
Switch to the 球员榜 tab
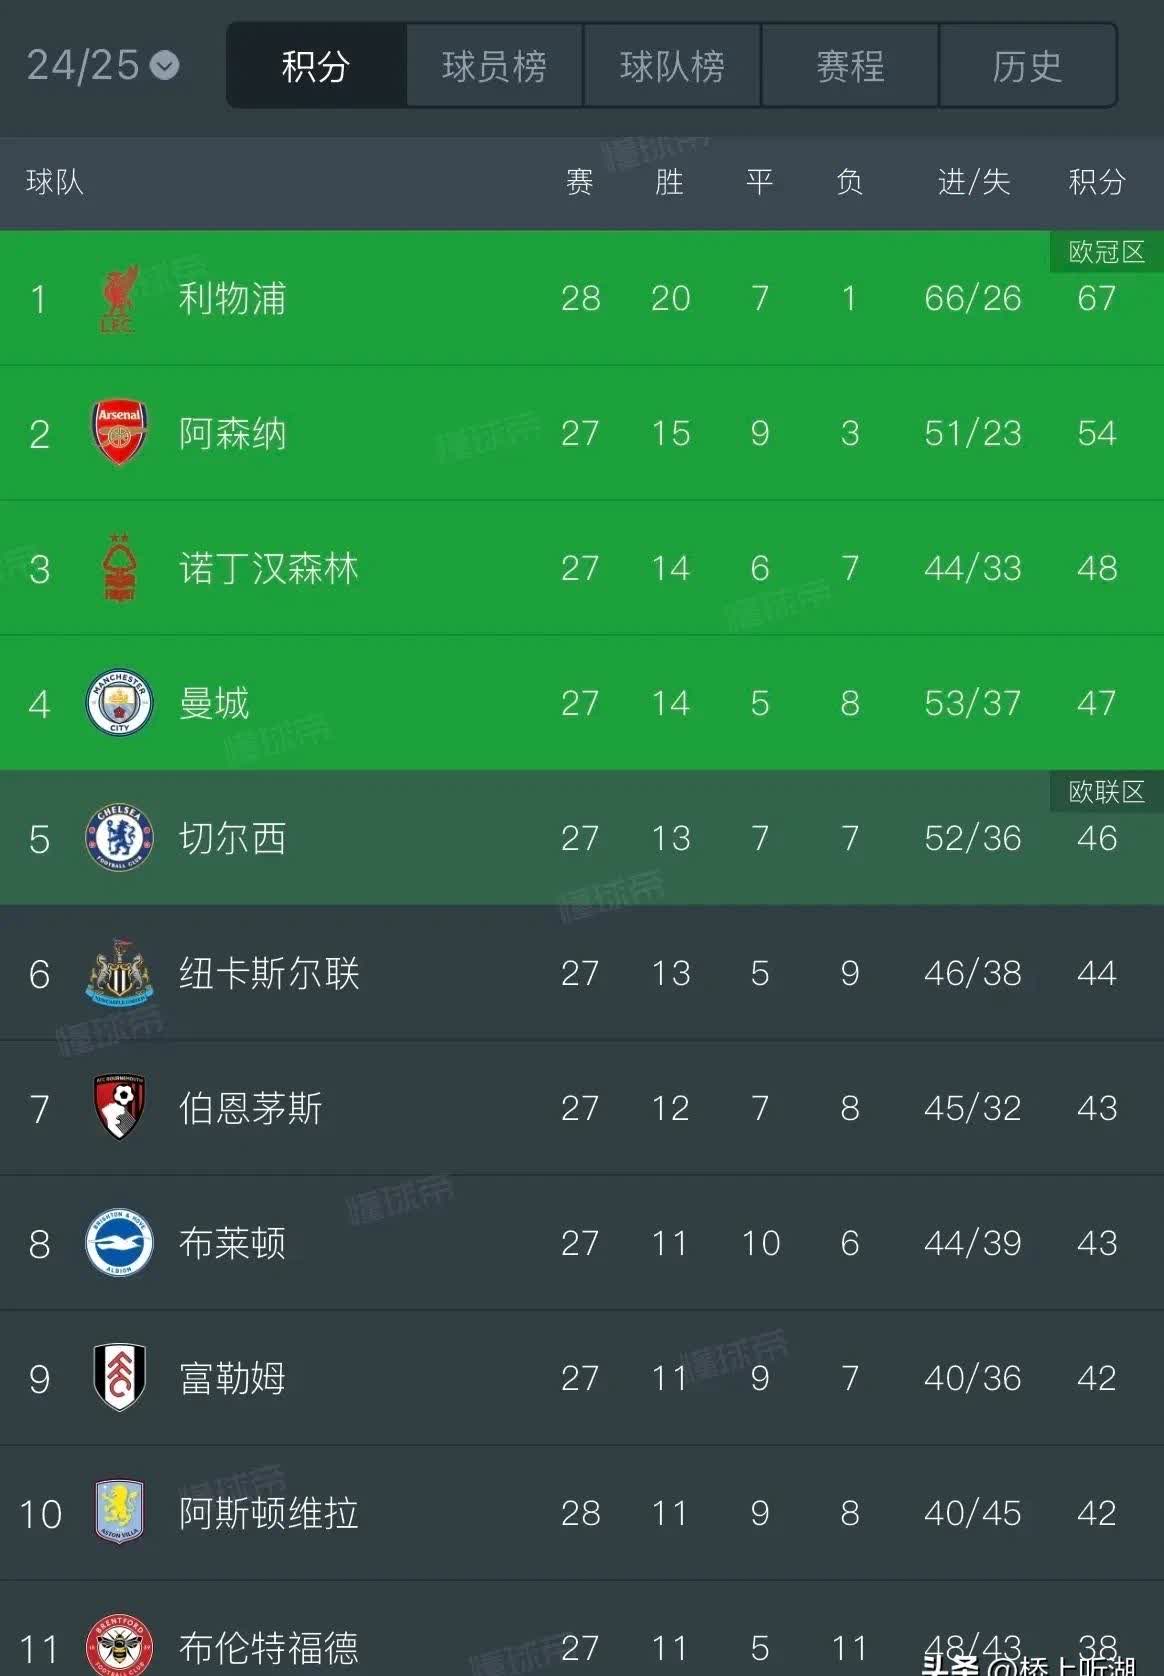coord(493,66)
